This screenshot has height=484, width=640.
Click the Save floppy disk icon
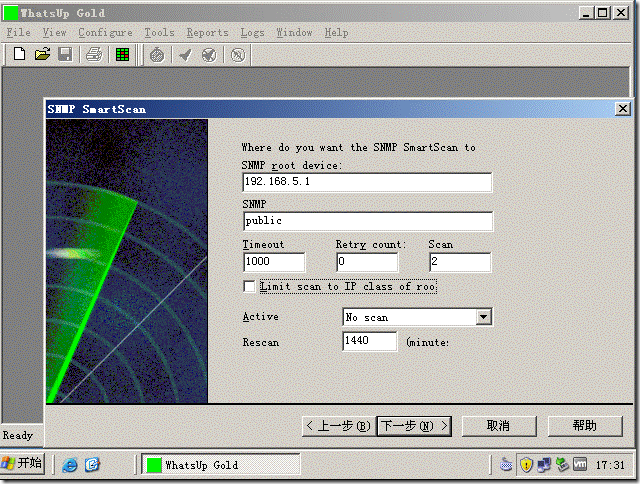click(65, 54)
